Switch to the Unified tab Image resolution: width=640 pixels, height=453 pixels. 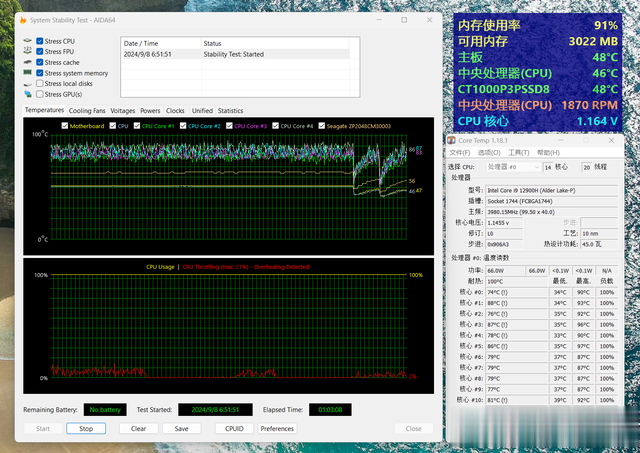(202, 111)
